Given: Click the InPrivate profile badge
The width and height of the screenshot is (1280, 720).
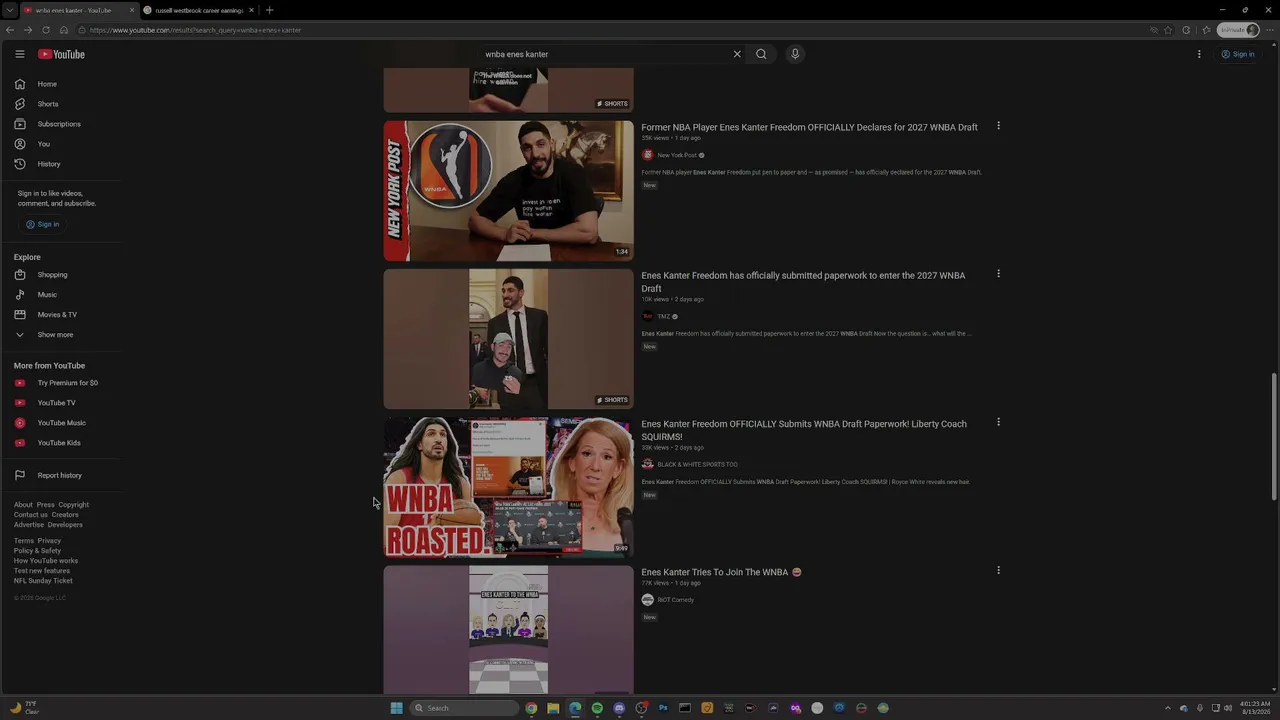Looking at the screenshot, I should (x=1238, y=30).
